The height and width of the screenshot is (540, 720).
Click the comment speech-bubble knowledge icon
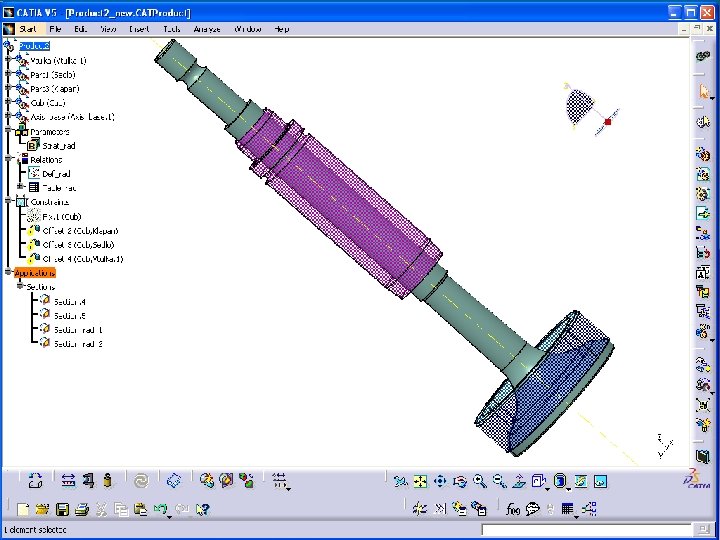[533, 509]
